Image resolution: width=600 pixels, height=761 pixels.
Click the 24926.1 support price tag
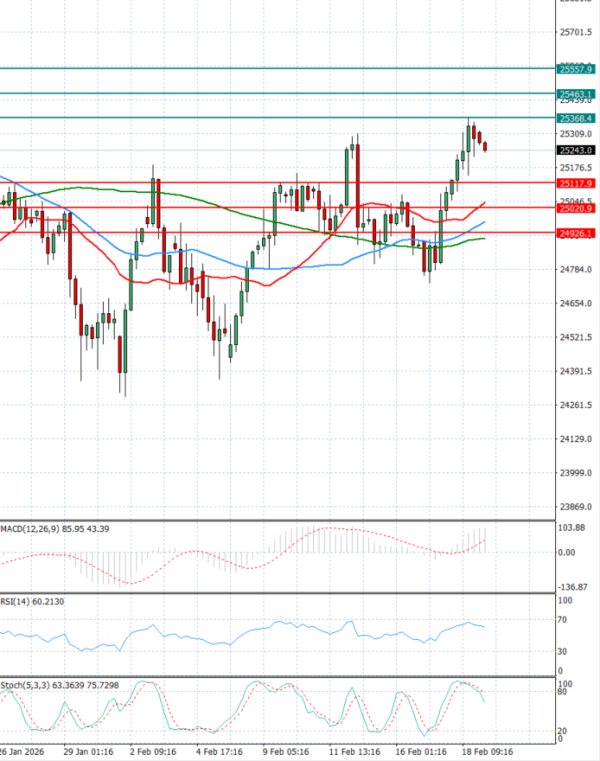pyautogui.click(x=577, y=233)
